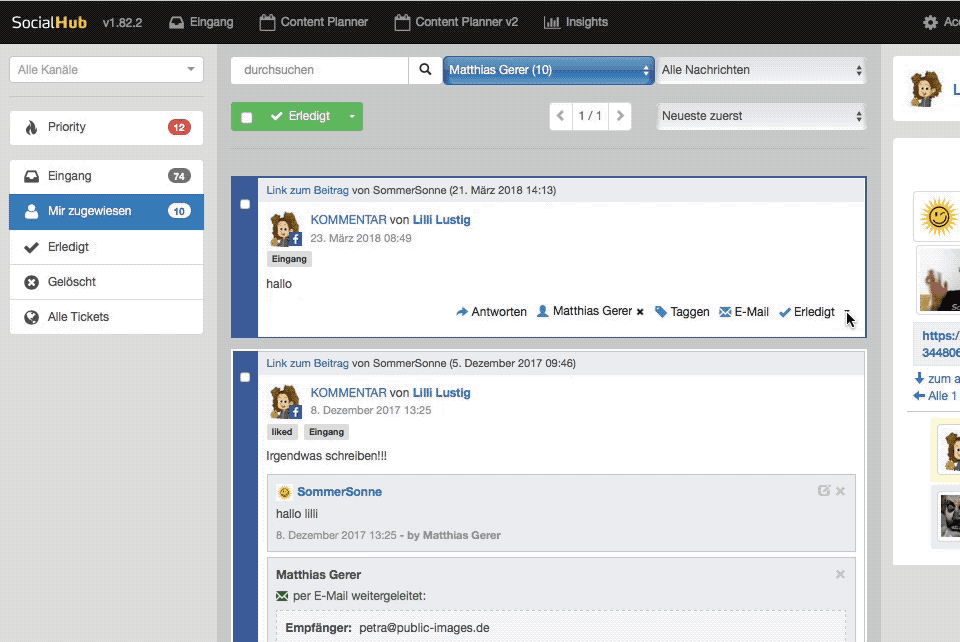The width and height of the screenshot is (960, 642).
Task: Click the durchsuchen search field
Action: tap(319, 70)
